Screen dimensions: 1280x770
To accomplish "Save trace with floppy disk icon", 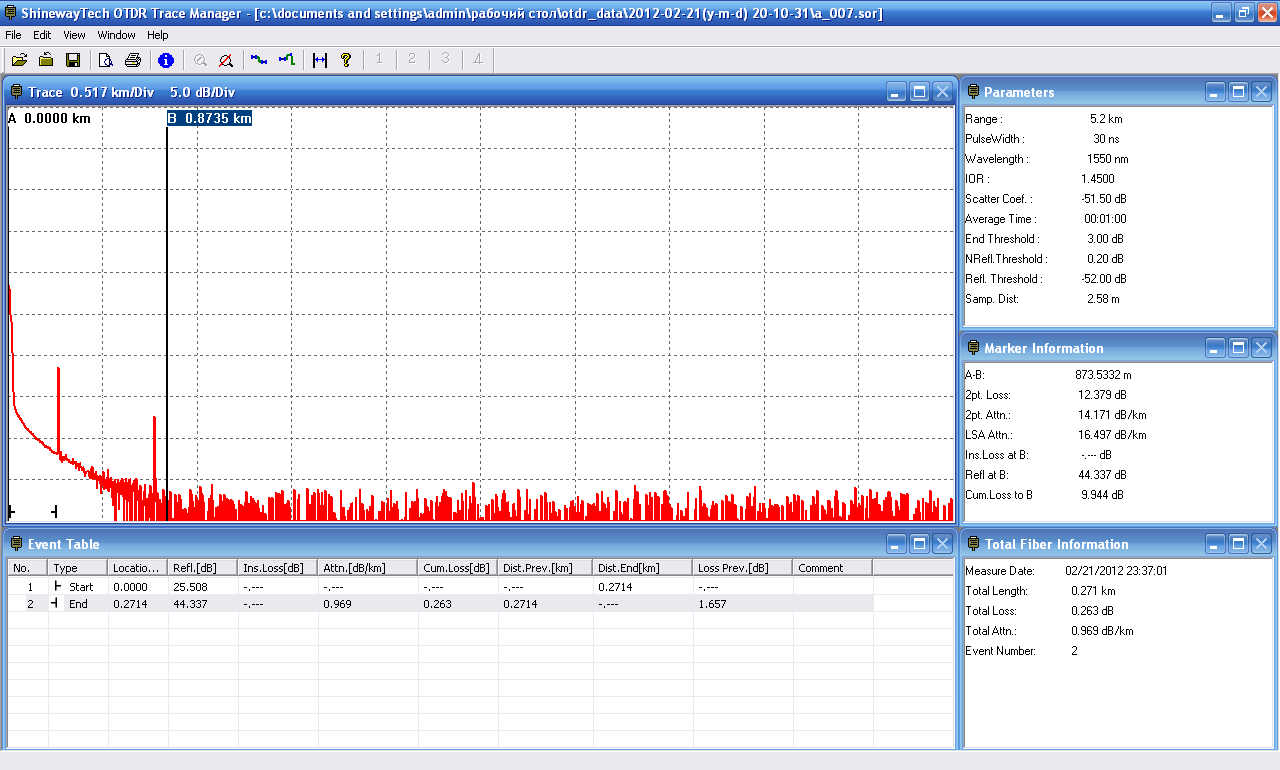I will [x=72, y=60].
